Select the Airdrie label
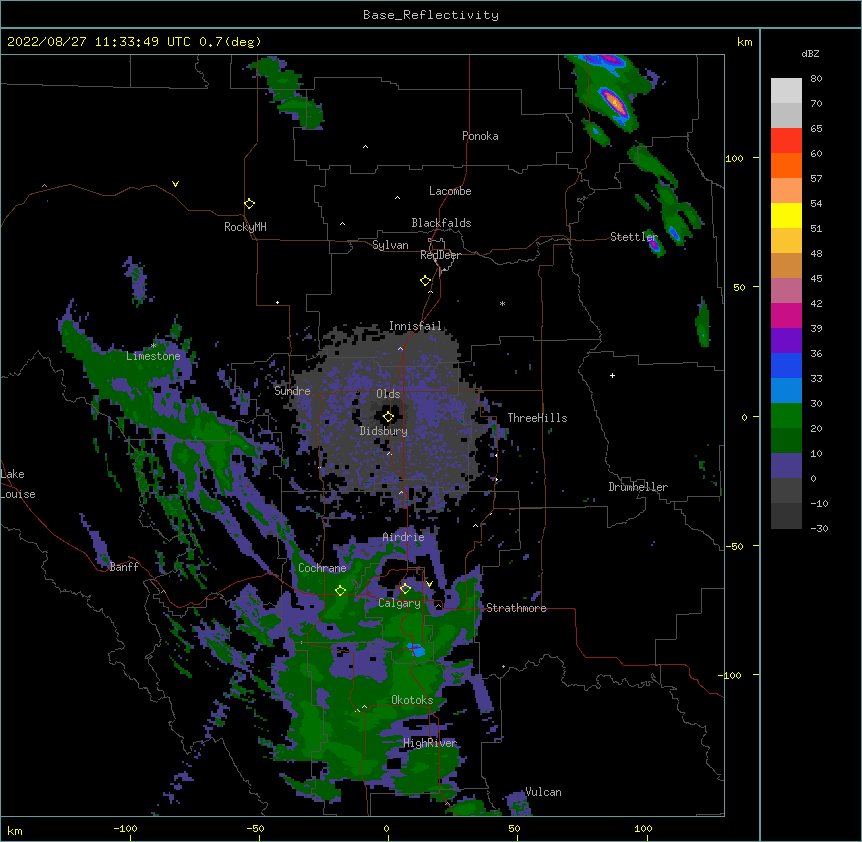The height and width of the screenshot is (842, 862). (x=403, y=537)
